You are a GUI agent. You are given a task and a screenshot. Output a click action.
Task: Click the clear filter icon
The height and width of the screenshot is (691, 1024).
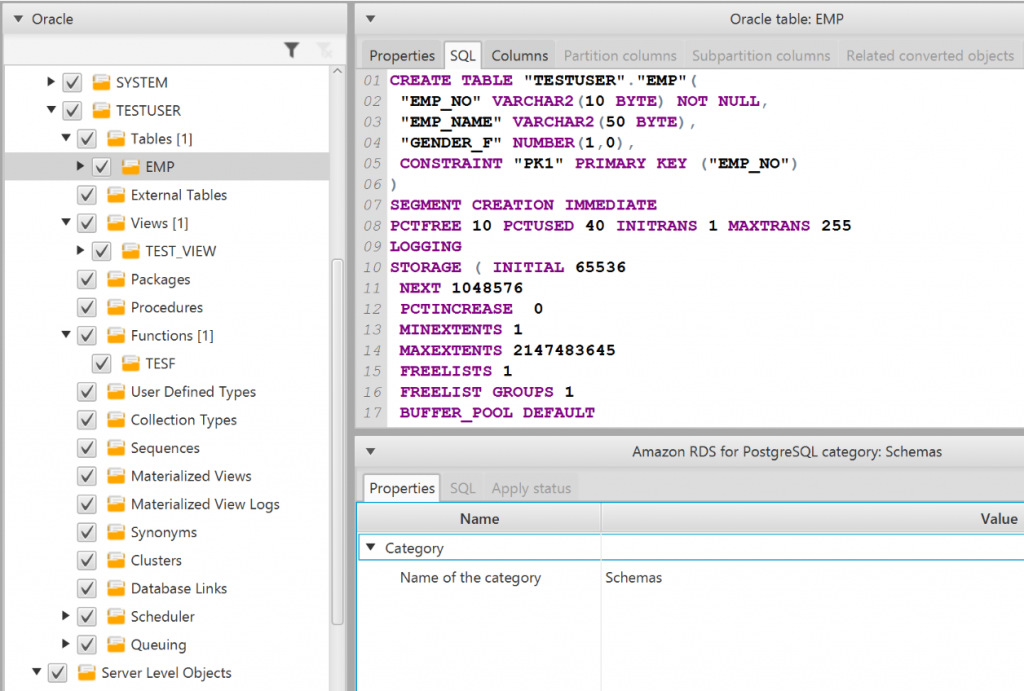click(324, 50)
